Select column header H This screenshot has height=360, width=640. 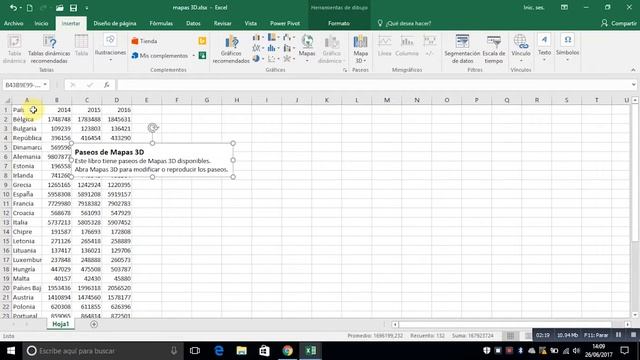pos(237,100)
